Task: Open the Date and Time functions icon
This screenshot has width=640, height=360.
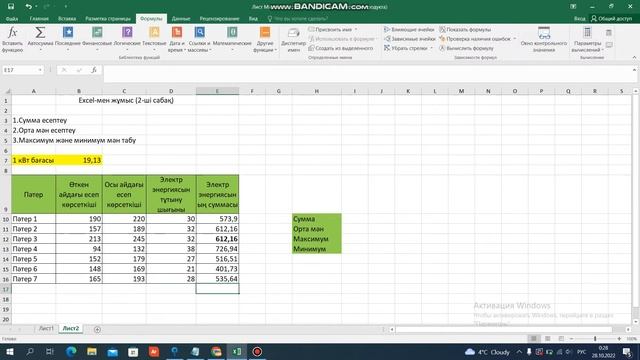Action: point(177,33)
